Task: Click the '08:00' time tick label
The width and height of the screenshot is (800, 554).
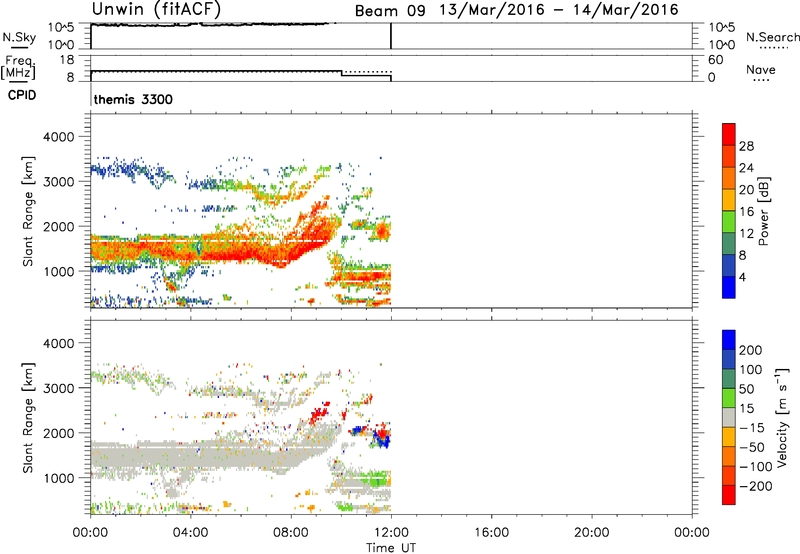Action: click(x=290, y=533)
